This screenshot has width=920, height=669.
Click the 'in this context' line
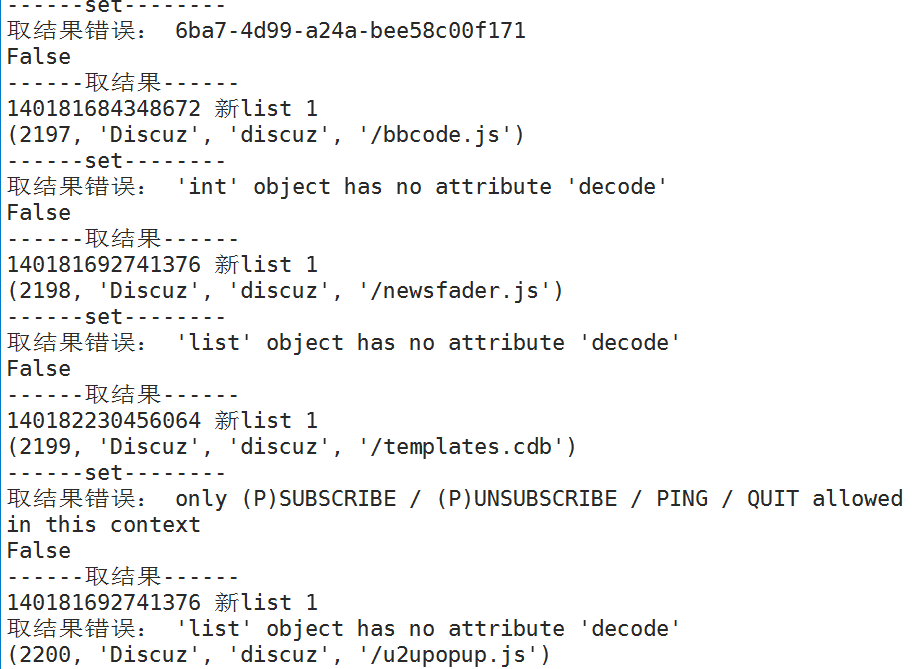coord(104,525)
